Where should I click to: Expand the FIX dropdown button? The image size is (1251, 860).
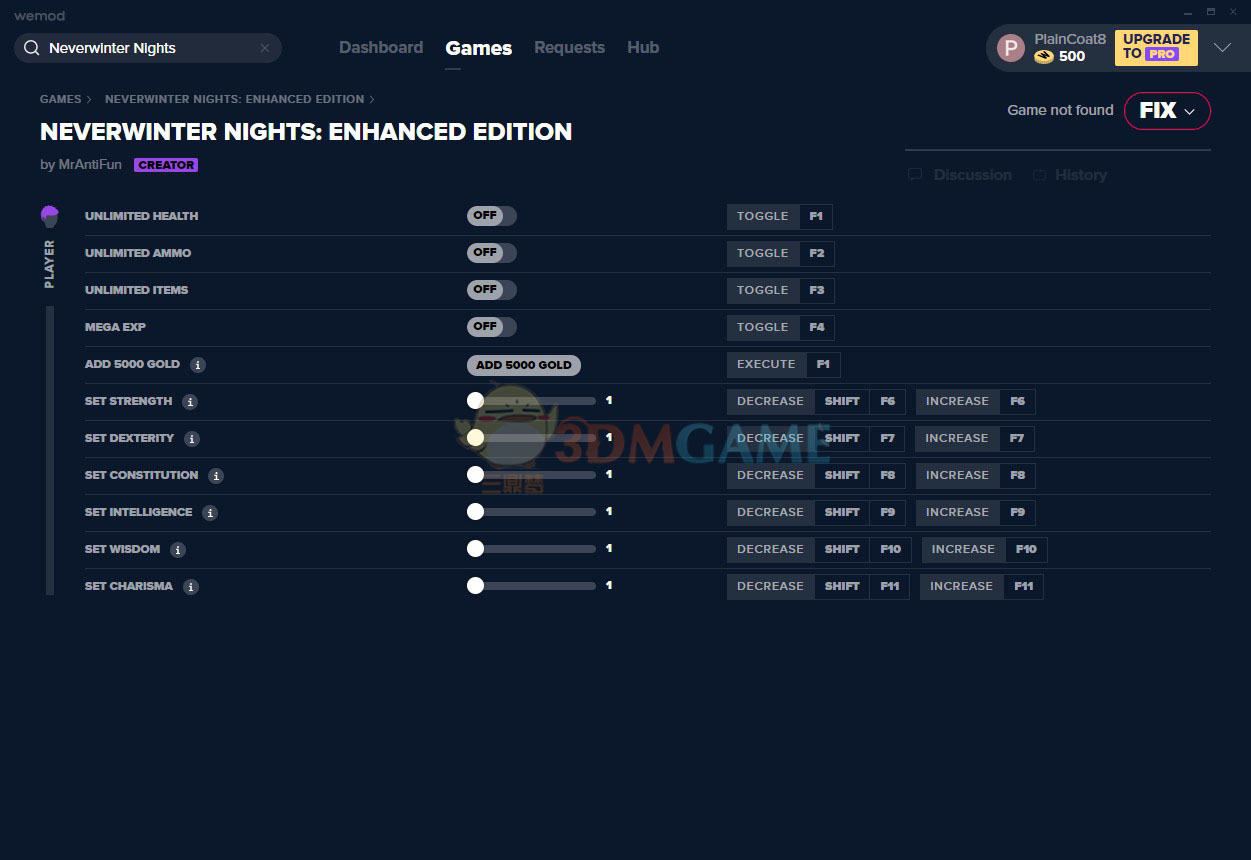[x=1167, y=111]
